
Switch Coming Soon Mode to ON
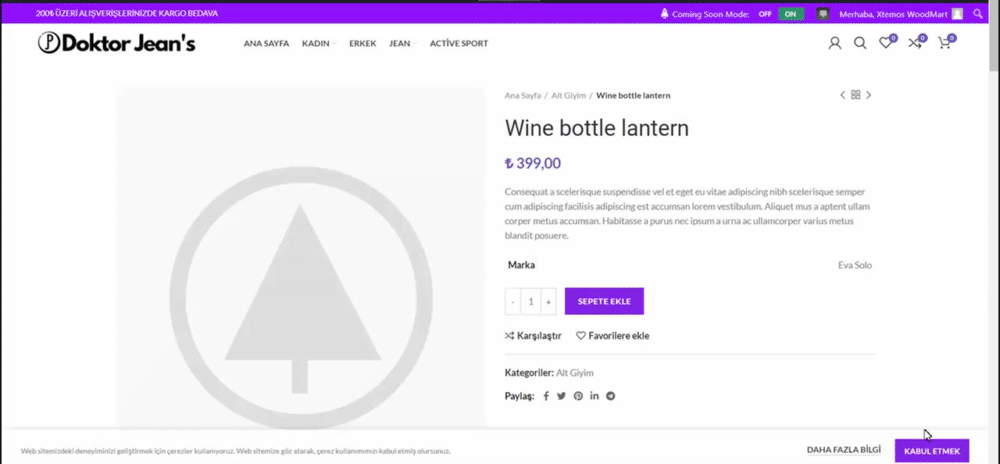click(791, 14)
